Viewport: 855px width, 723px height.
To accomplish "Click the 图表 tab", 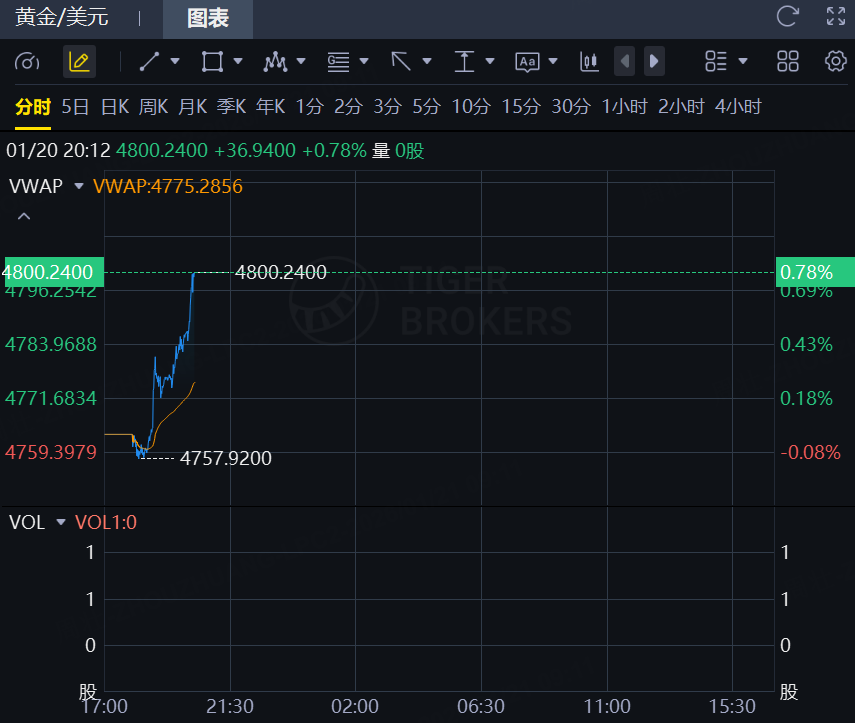I will tap(208, 18).
